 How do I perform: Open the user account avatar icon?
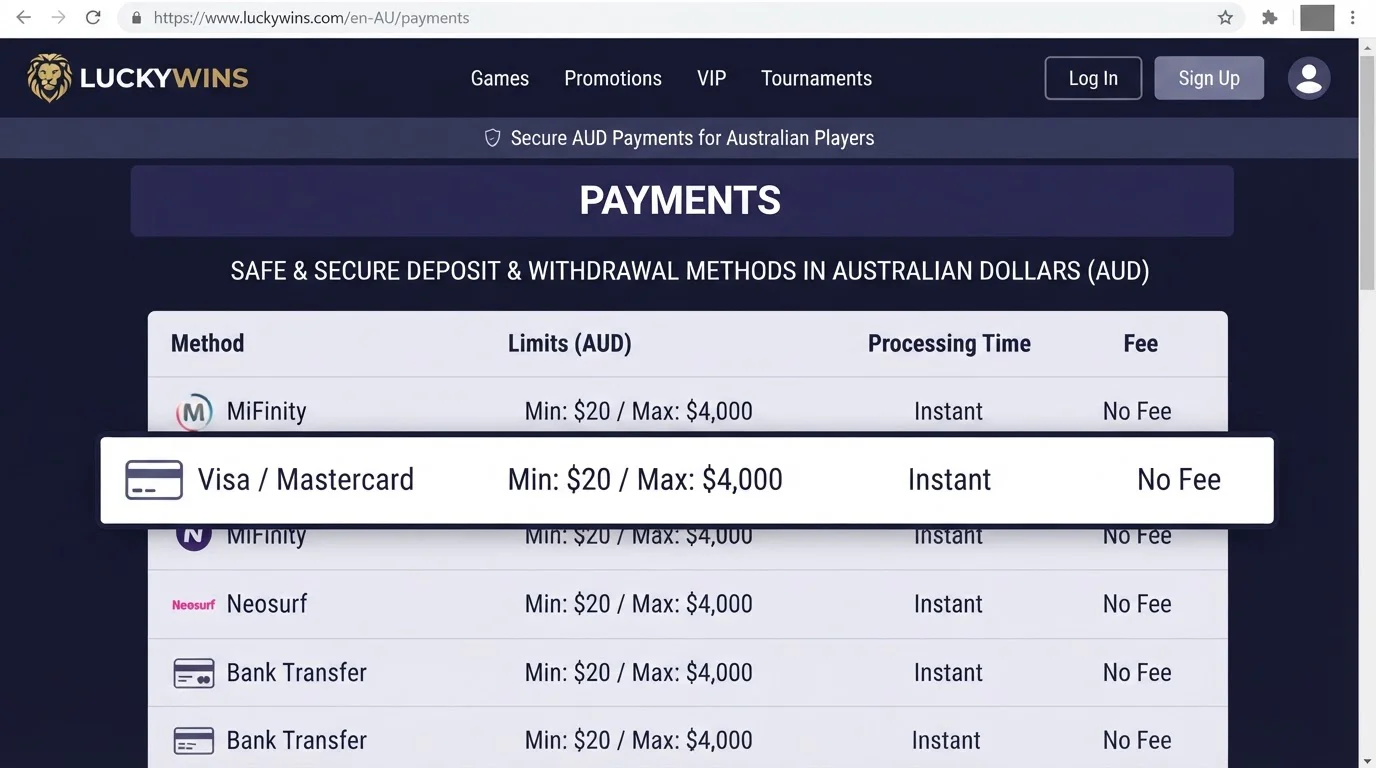click(1309, 78)
